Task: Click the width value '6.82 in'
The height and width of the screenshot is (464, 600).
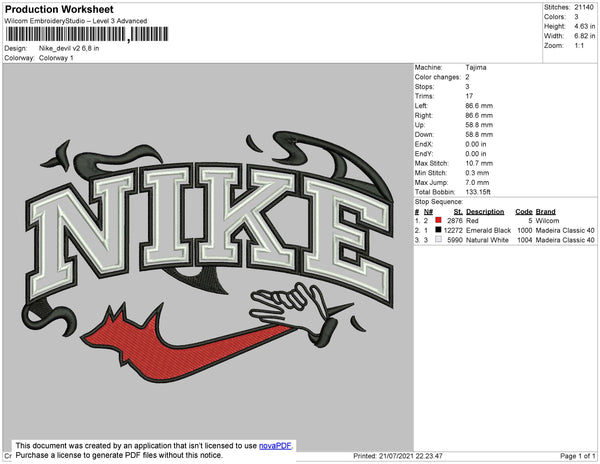Action: [584, 36]
